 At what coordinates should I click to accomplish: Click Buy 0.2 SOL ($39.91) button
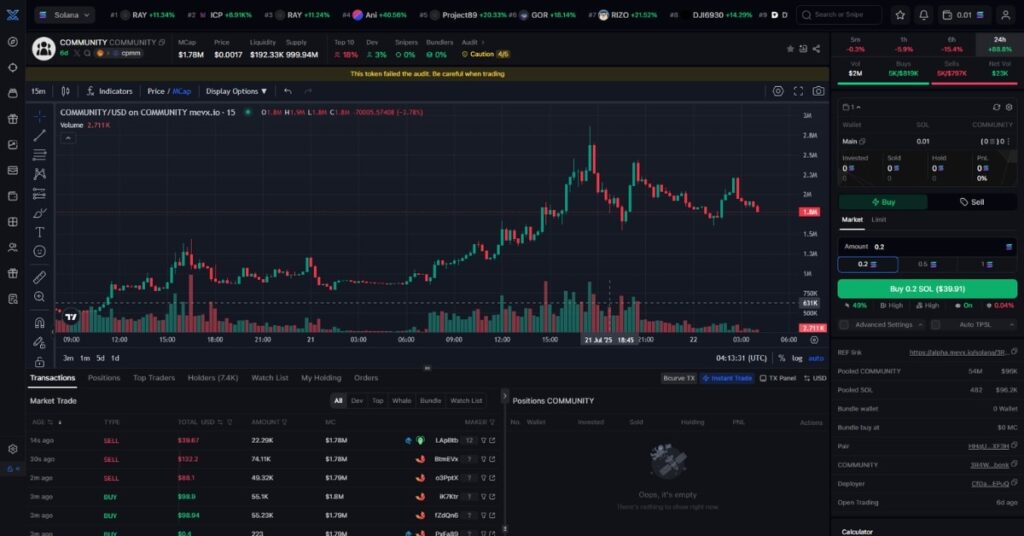(x=927, y=288)
